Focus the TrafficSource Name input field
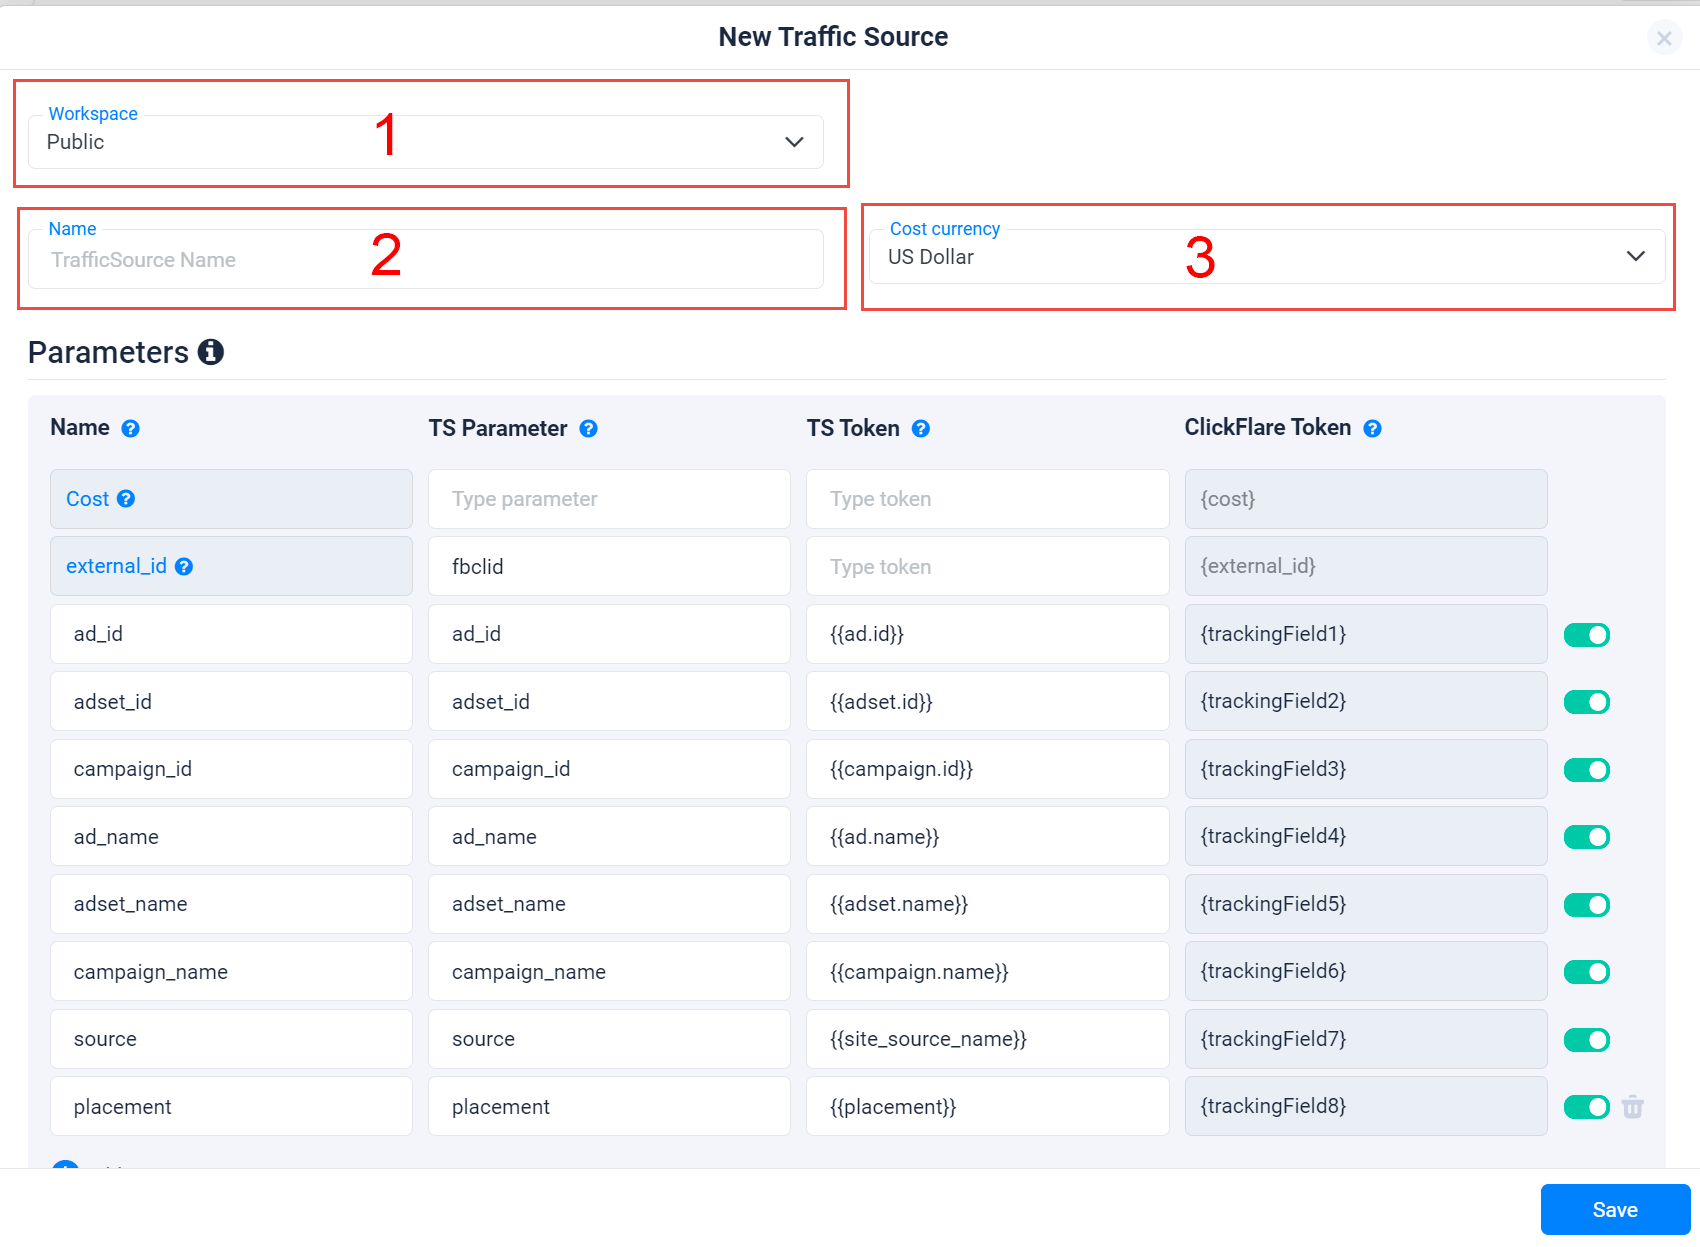This screenshot has width=1700, height=1247. [x=426, y=260]
